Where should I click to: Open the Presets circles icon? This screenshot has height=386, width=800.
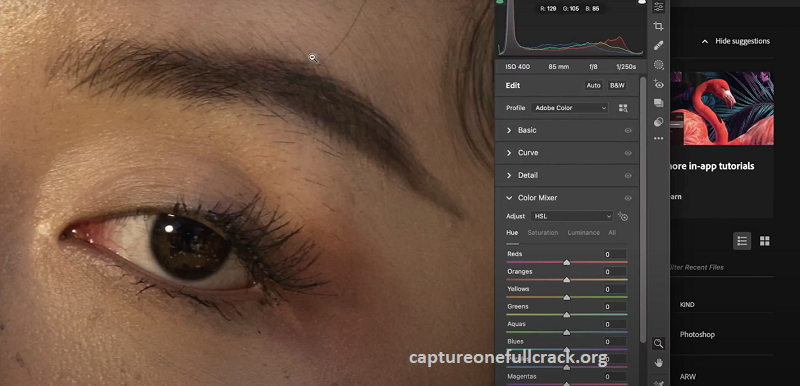[x=659, y=122]
